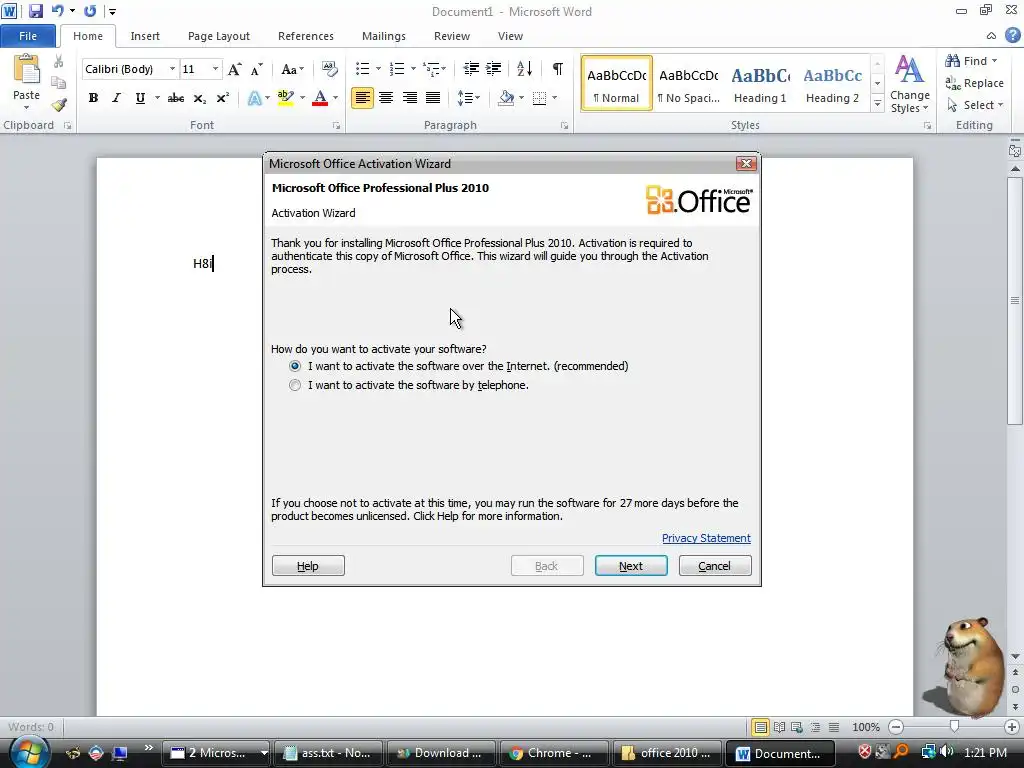
Task: Expand the Font Color dropdown arrow
Action: [x=336, y=98]
